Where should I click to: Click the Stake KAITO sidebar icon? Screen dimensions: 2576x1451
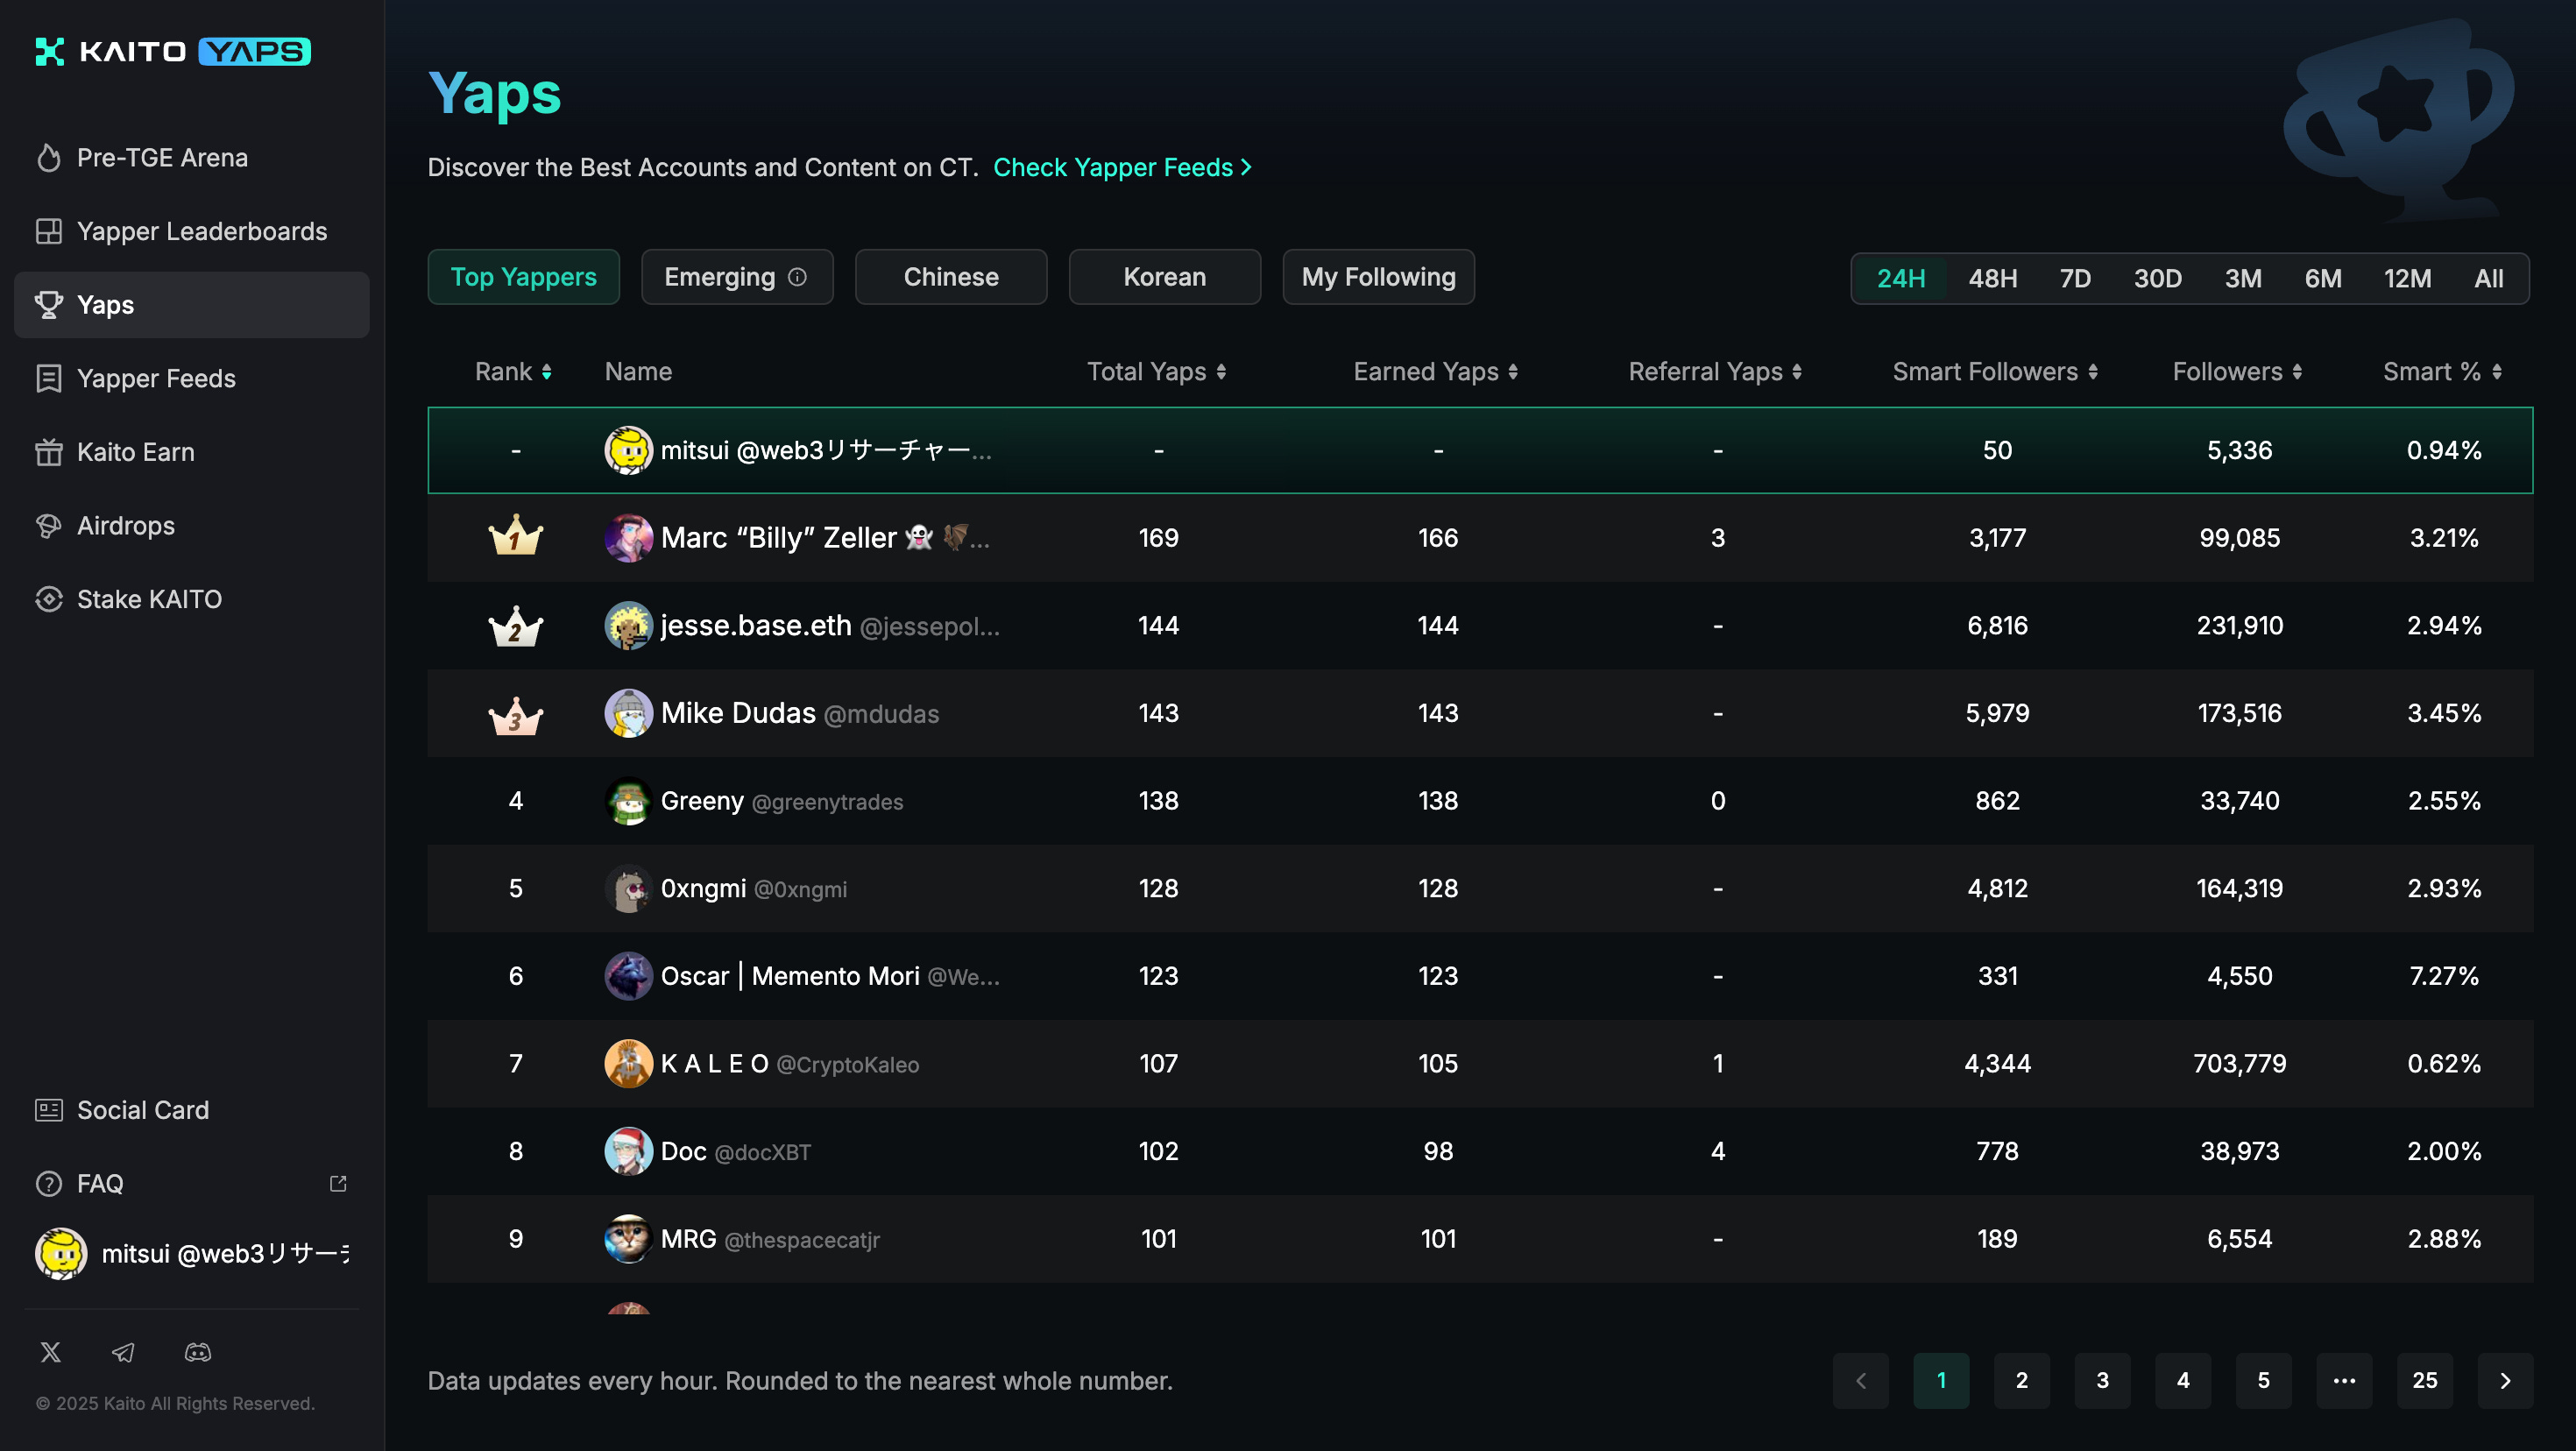point(49,599)
